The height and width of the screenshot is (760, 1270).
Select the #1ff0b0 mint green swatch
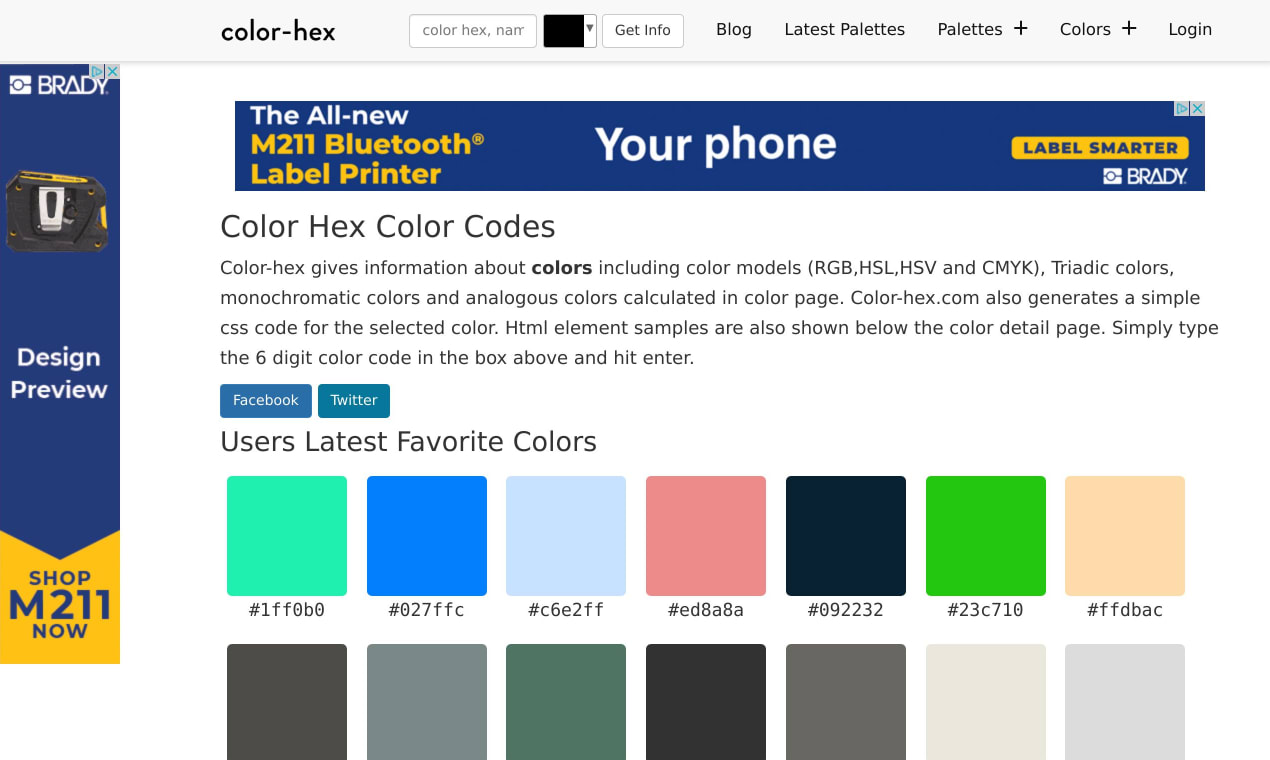coord(287,536)
